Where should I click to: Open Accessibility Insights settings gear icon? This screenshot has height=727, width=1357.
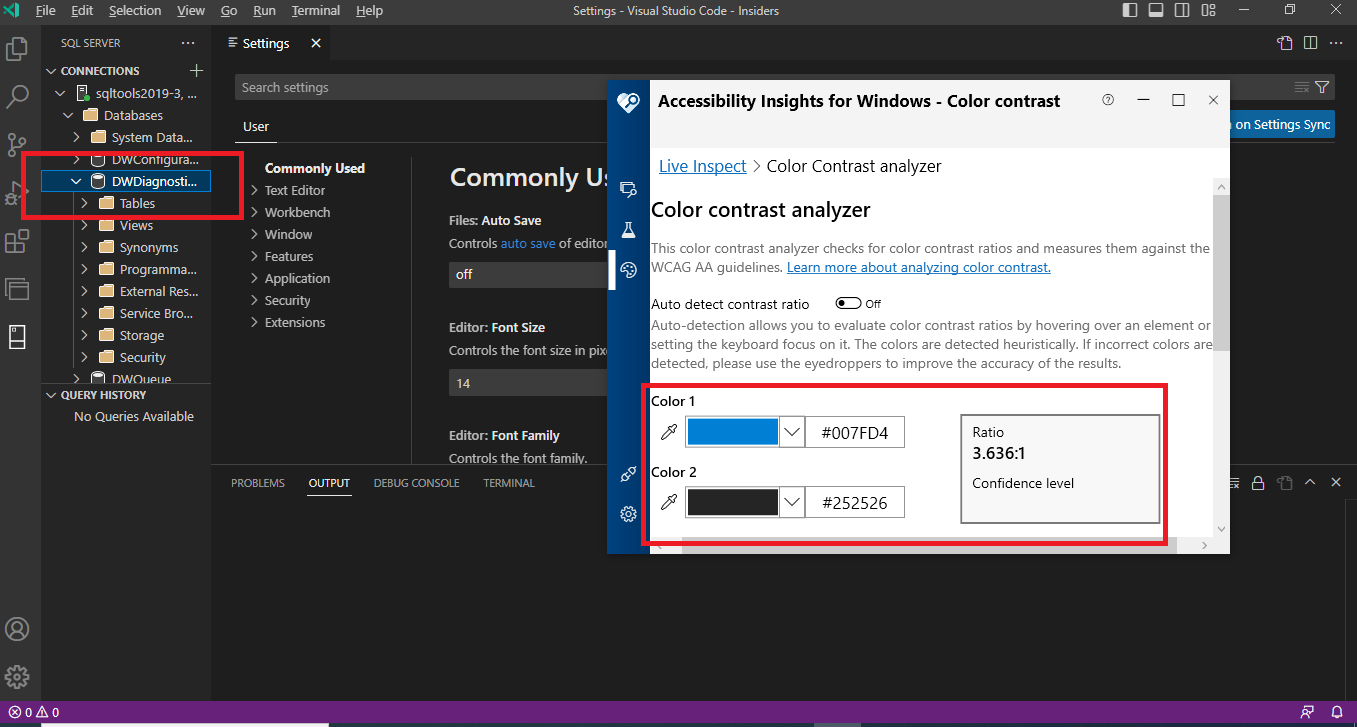tap(628, 513)
